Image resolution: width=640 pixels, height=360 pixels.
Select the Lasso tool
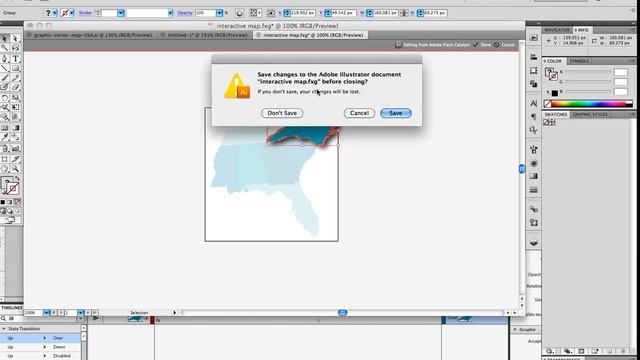[16, 48]
